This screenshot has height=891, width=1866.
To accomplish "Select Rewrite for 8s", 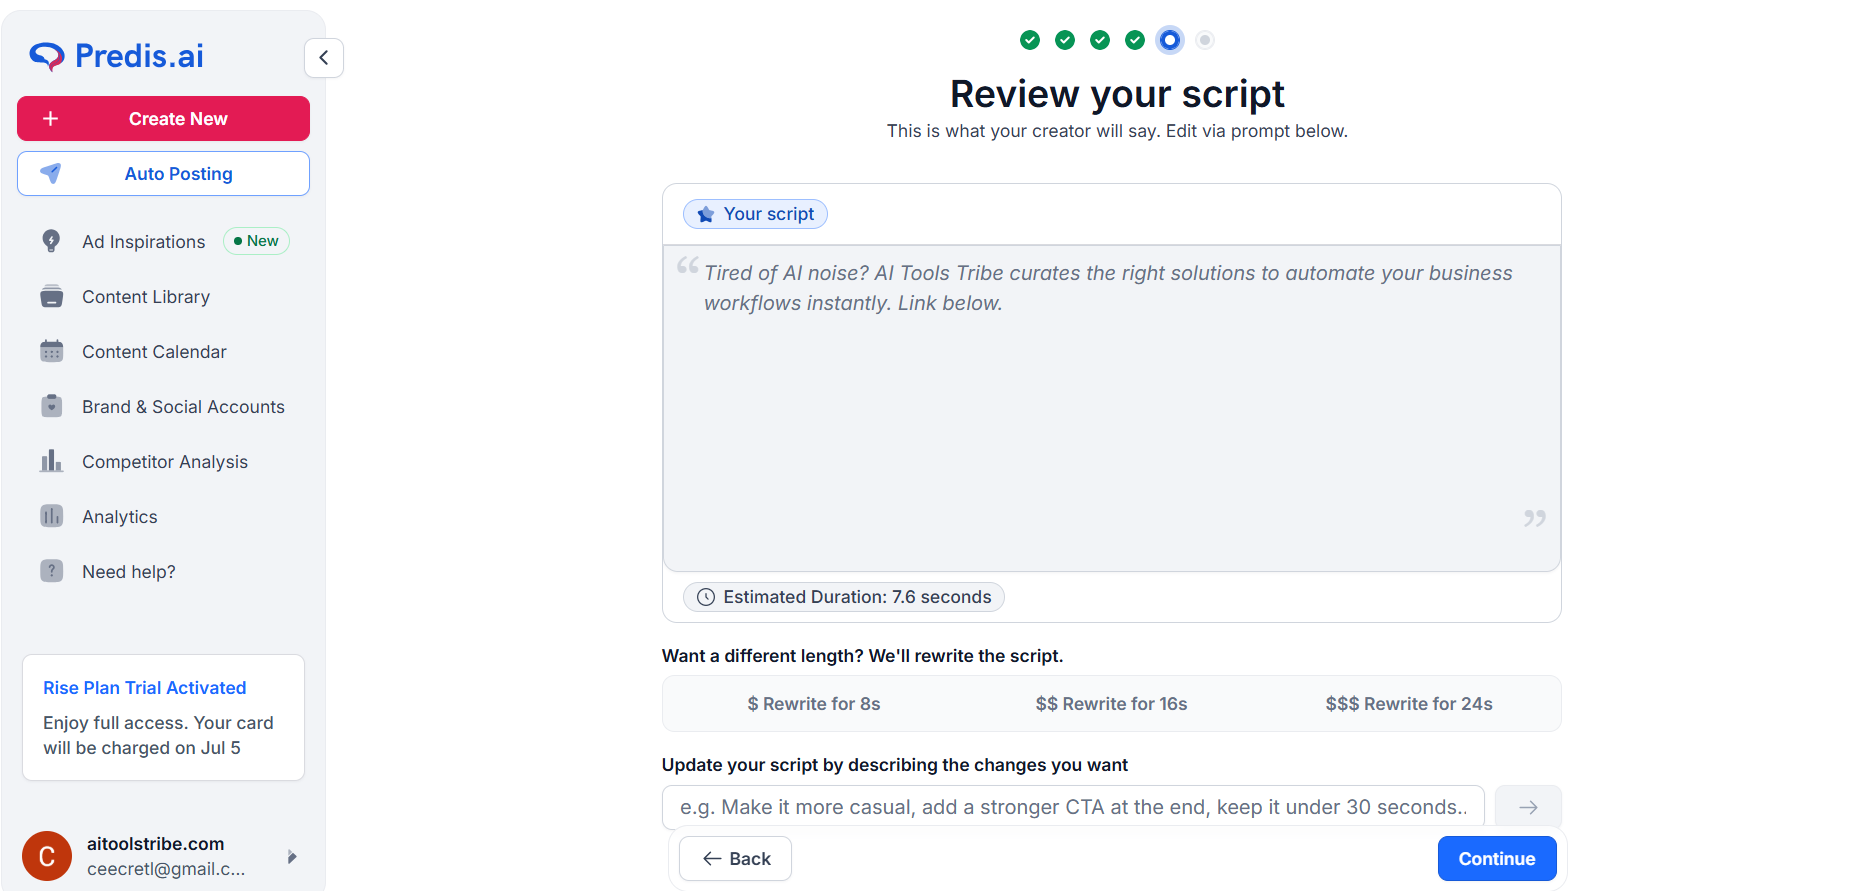I will click(814, 704).
